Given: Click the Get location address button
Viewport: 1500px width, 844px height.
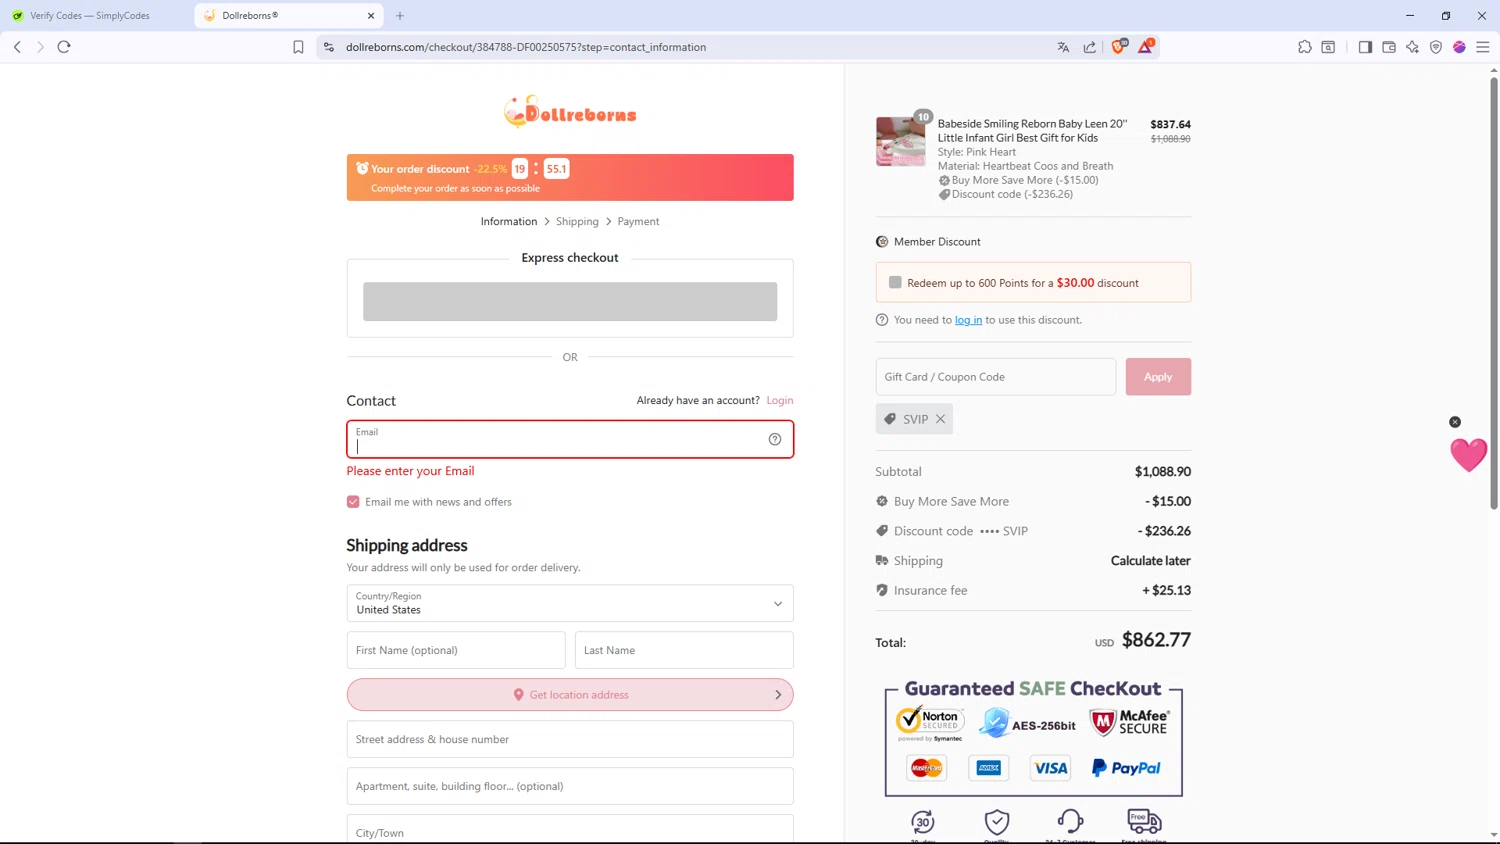Looking at the screenshot, I should (x=570, y=695).
